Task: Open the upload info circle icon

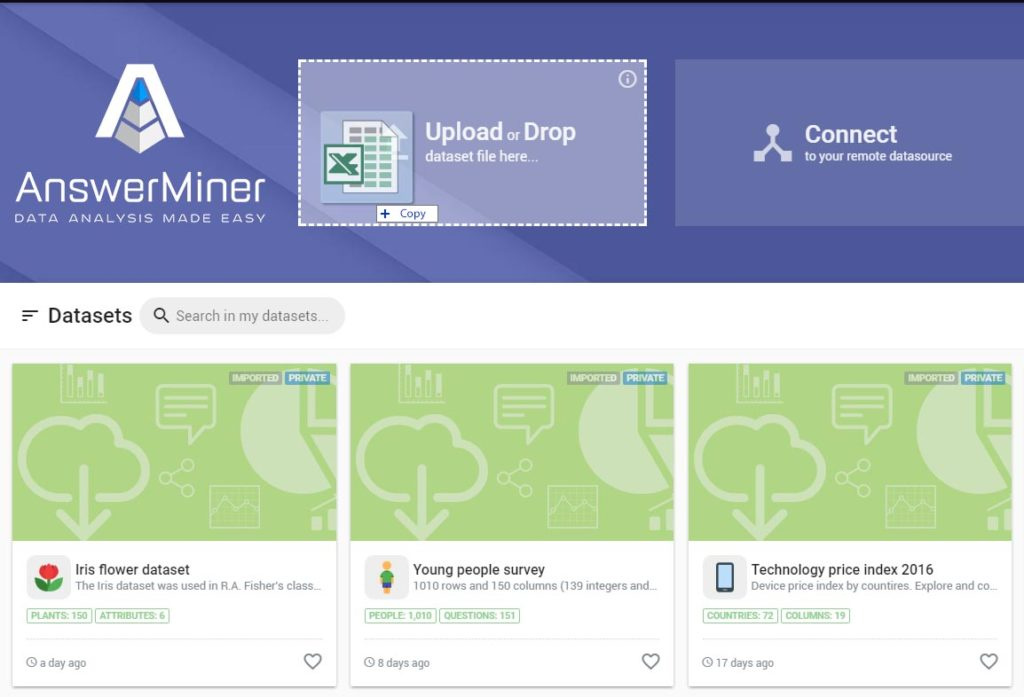Action: click(x=627, y=79)
